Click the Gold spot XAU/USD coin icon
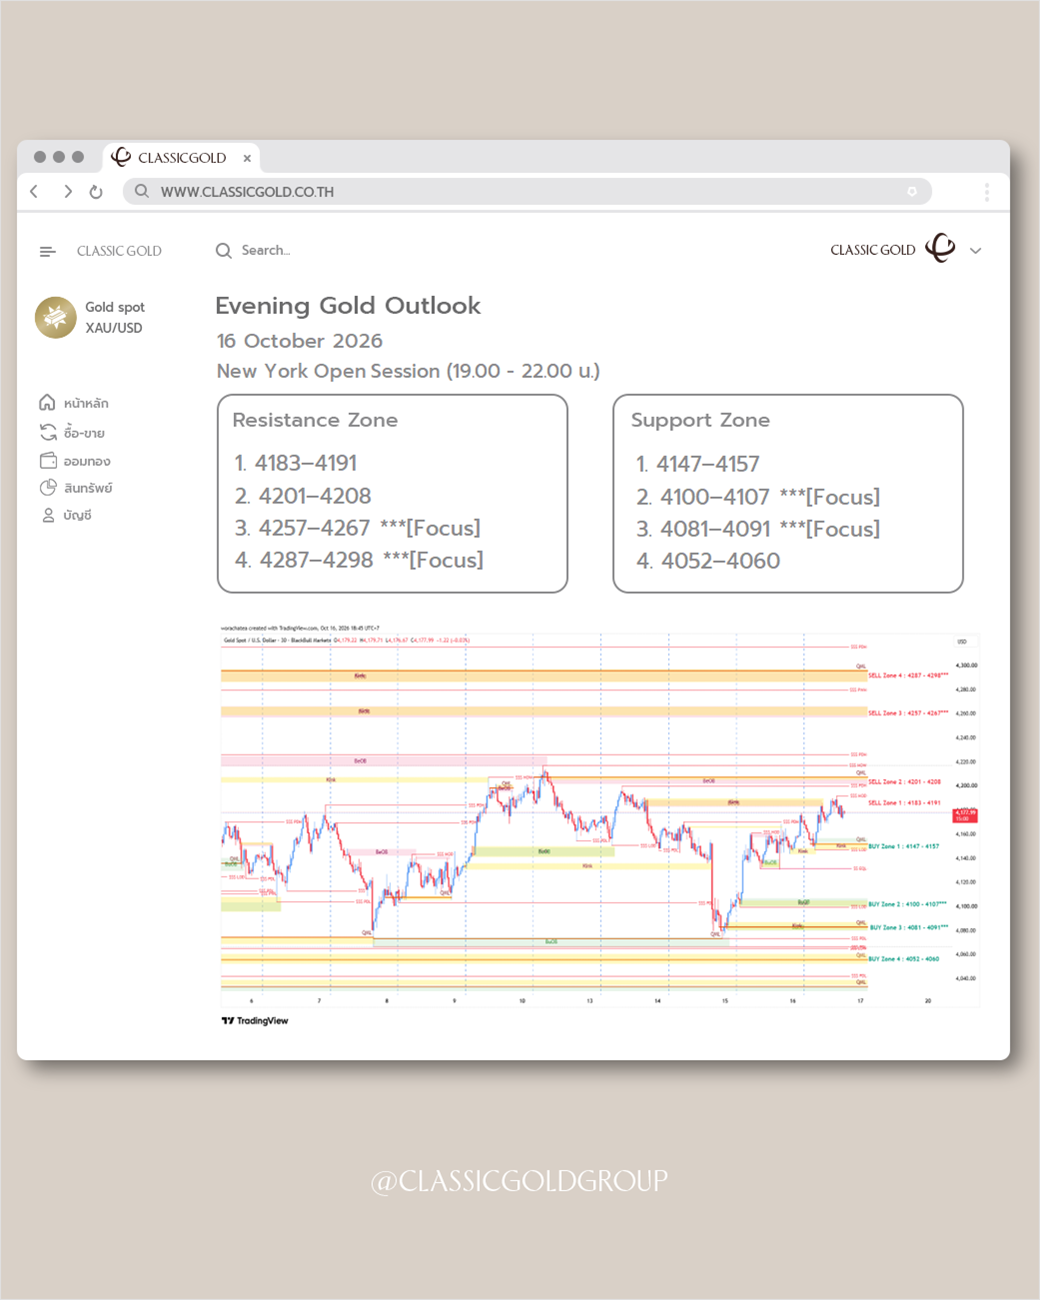Viewport: 1040px width, 1300px height. [56, 317]
